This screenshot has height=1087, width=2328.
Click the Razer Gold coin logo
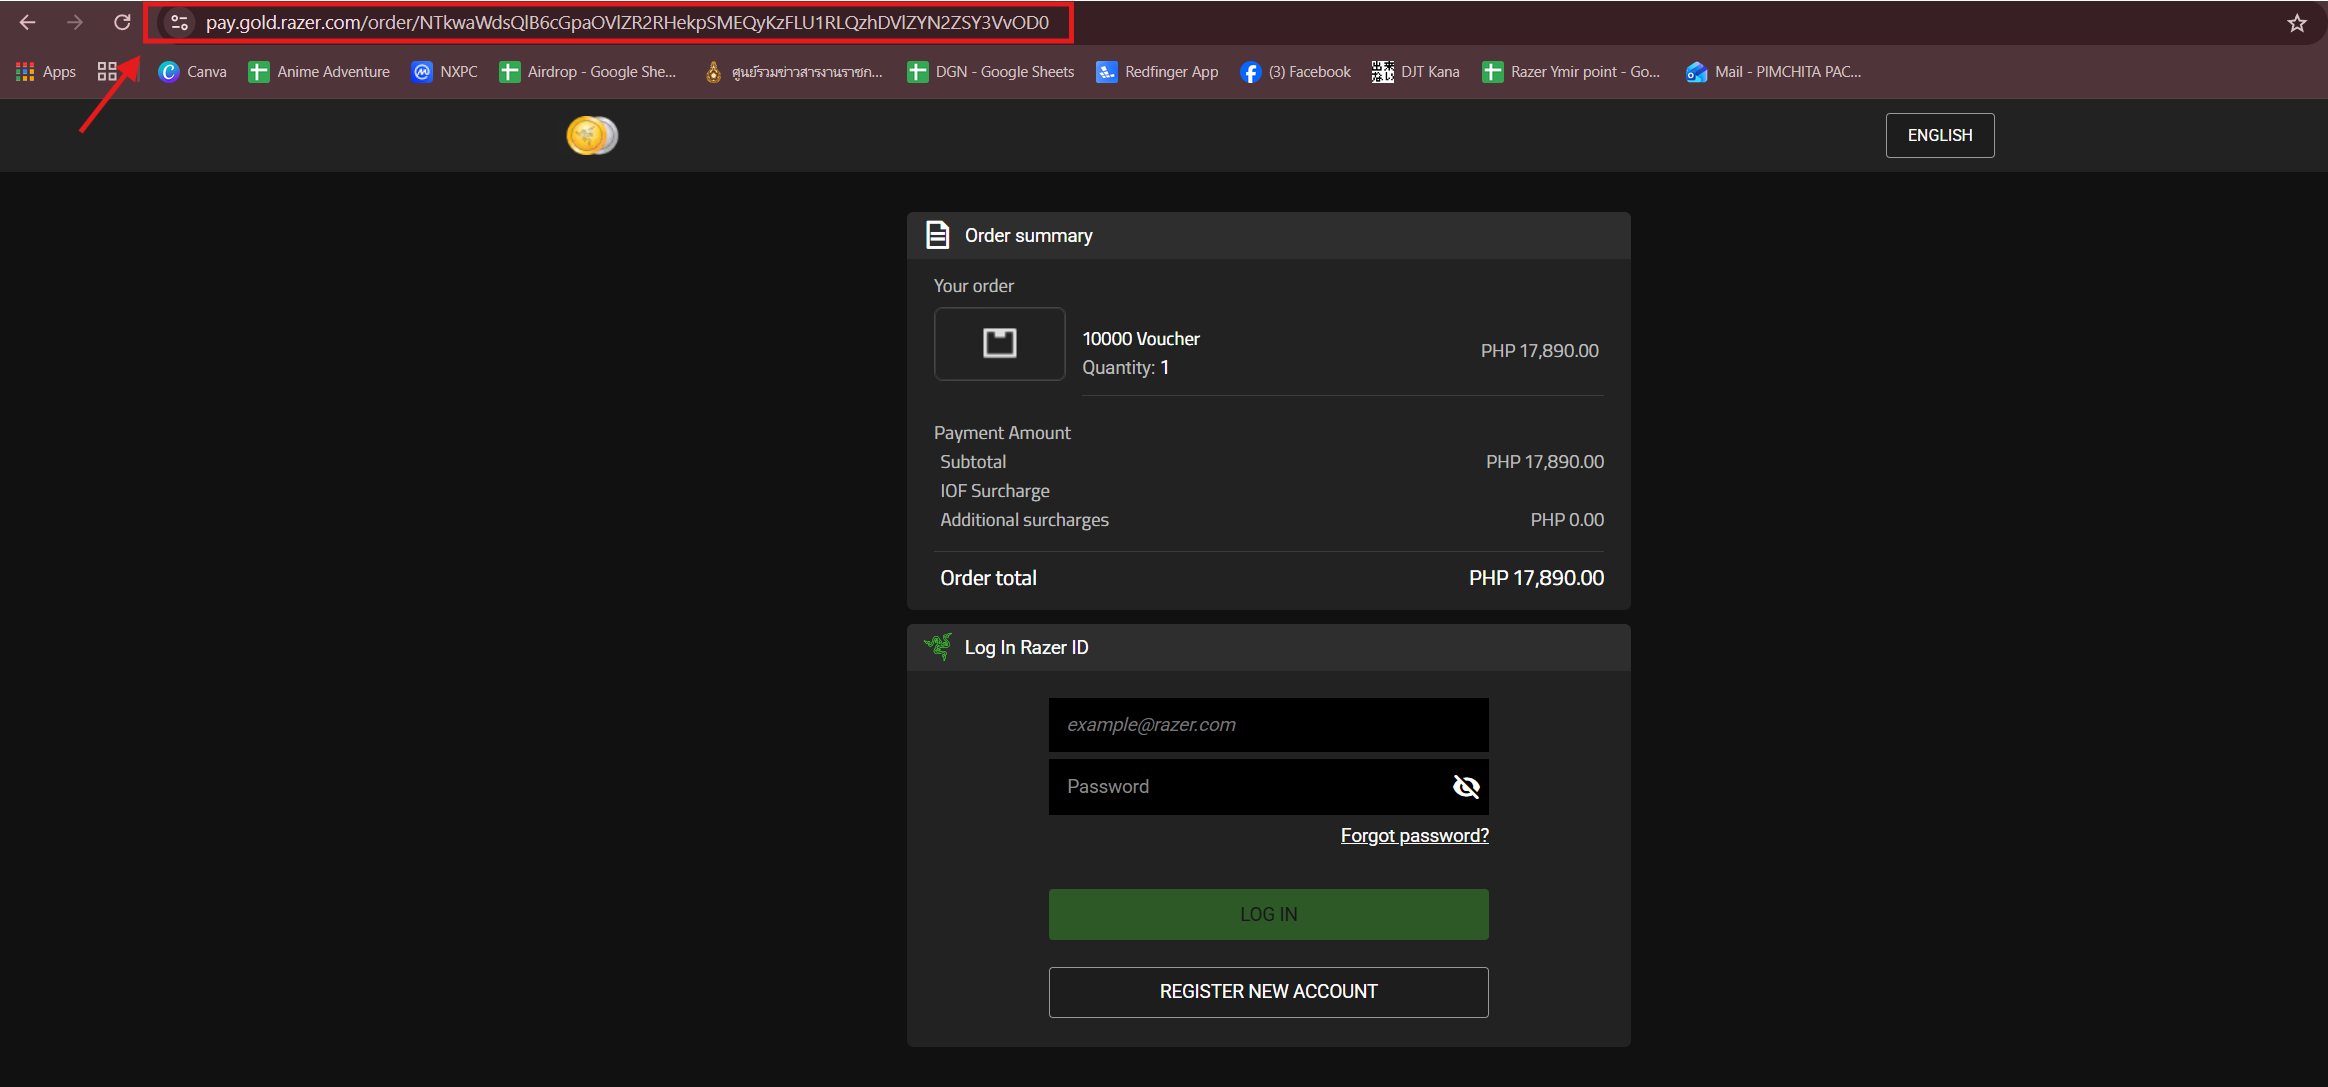tap(592, 135)
